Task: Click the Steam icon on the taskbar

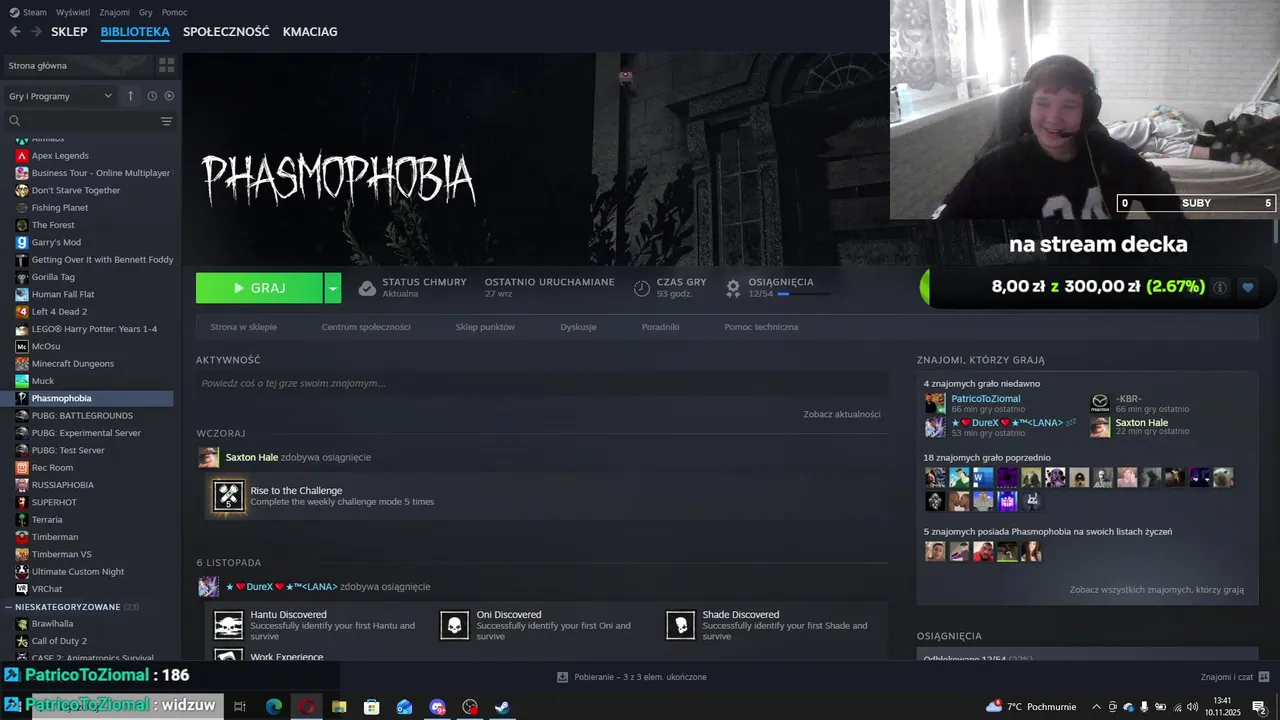Action: 502,707
